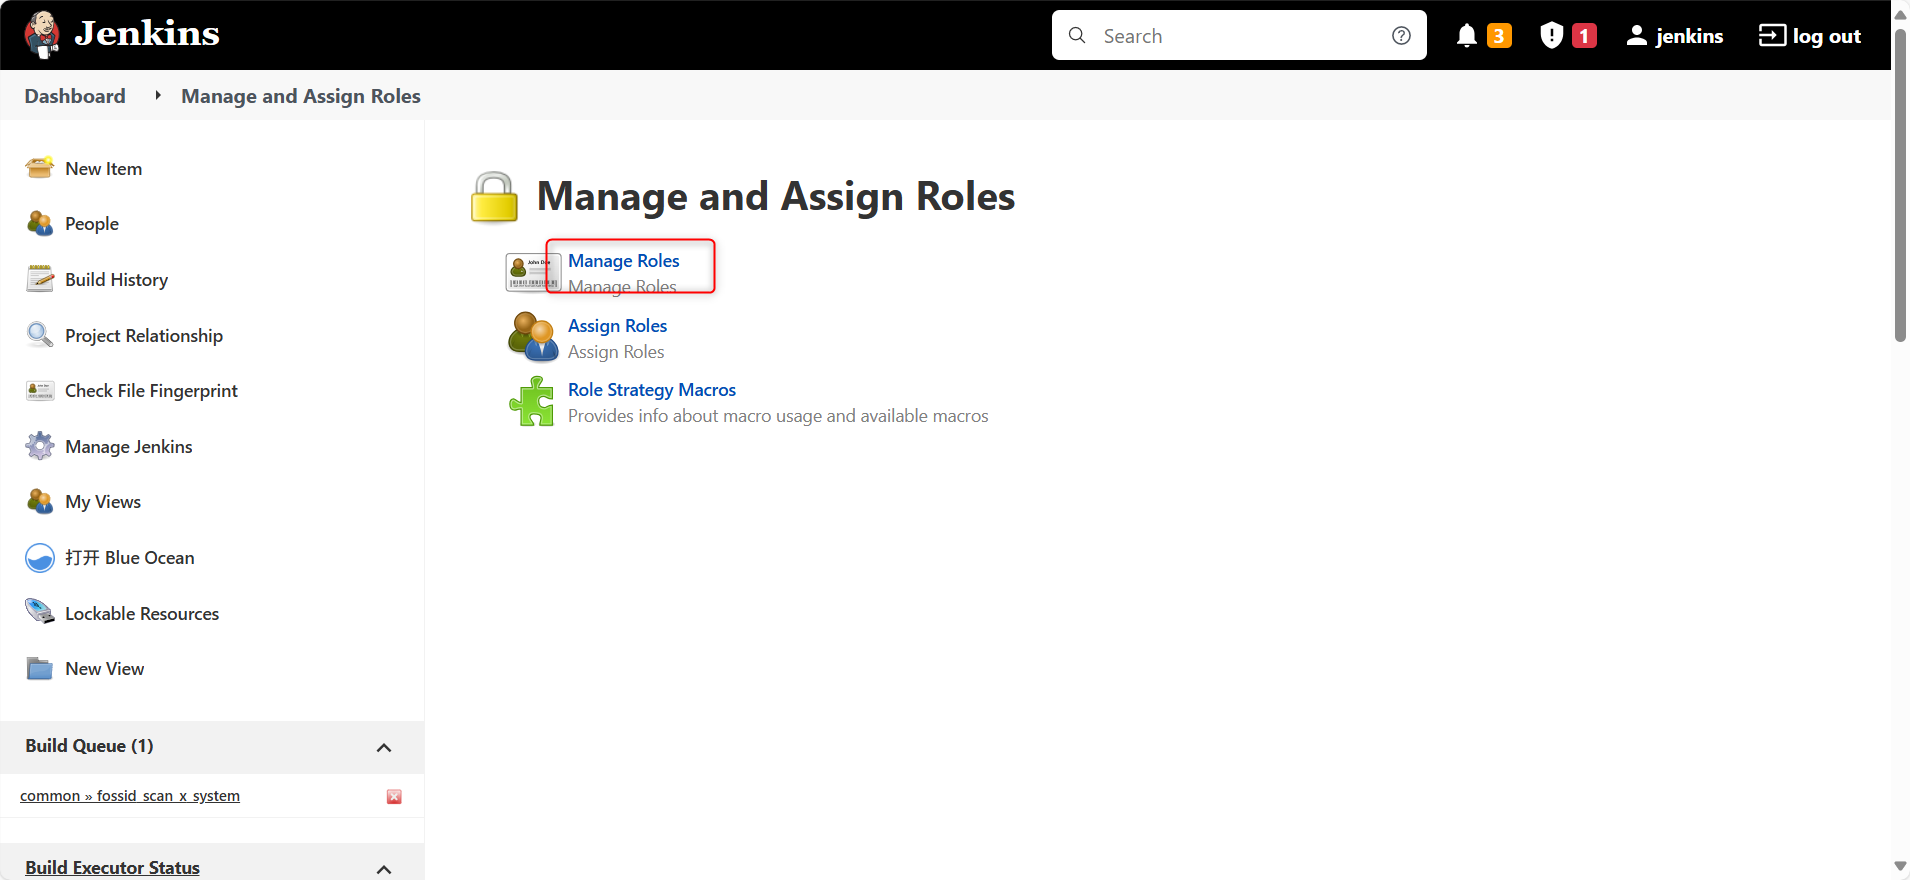Open Check File Fingerprint from sidebar

[x=151, y=391]
